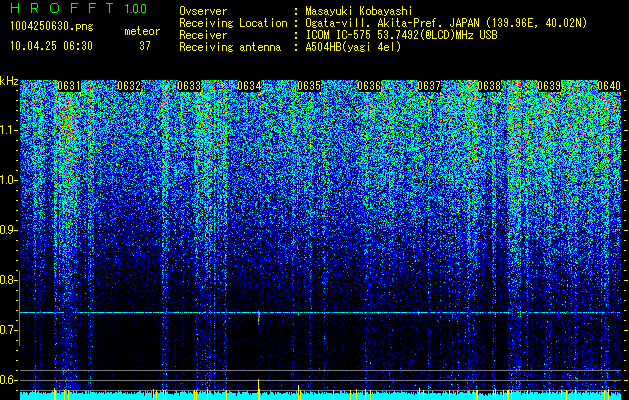Click the 0636 time marker
The width and height of the screenshot is (629, 400).
click(369, 86)
